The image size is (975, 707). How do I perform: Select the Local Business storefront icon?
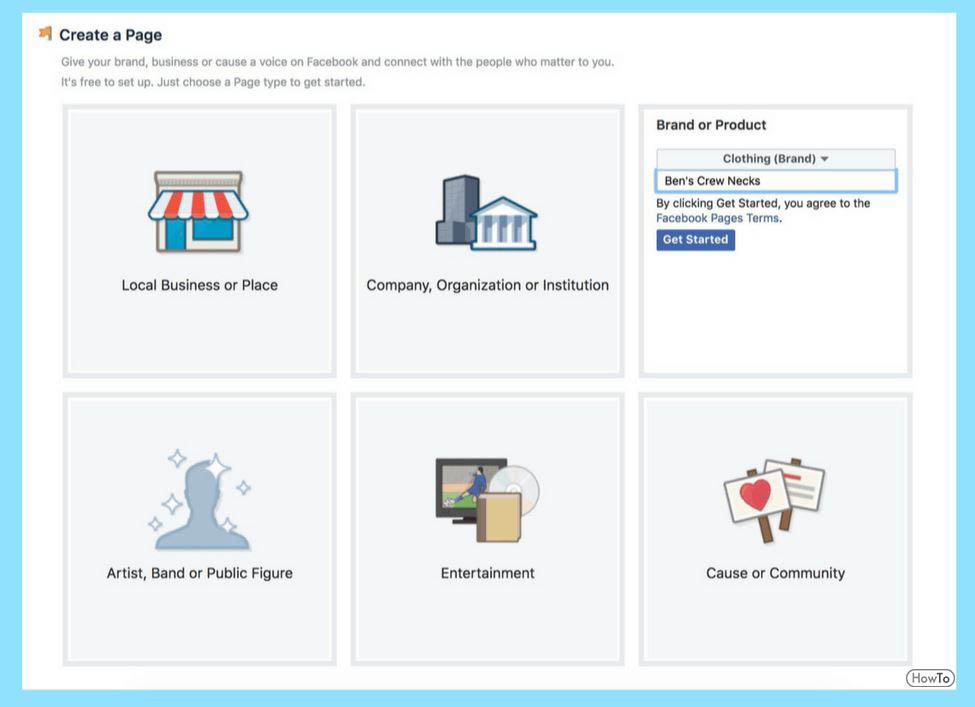198,211
